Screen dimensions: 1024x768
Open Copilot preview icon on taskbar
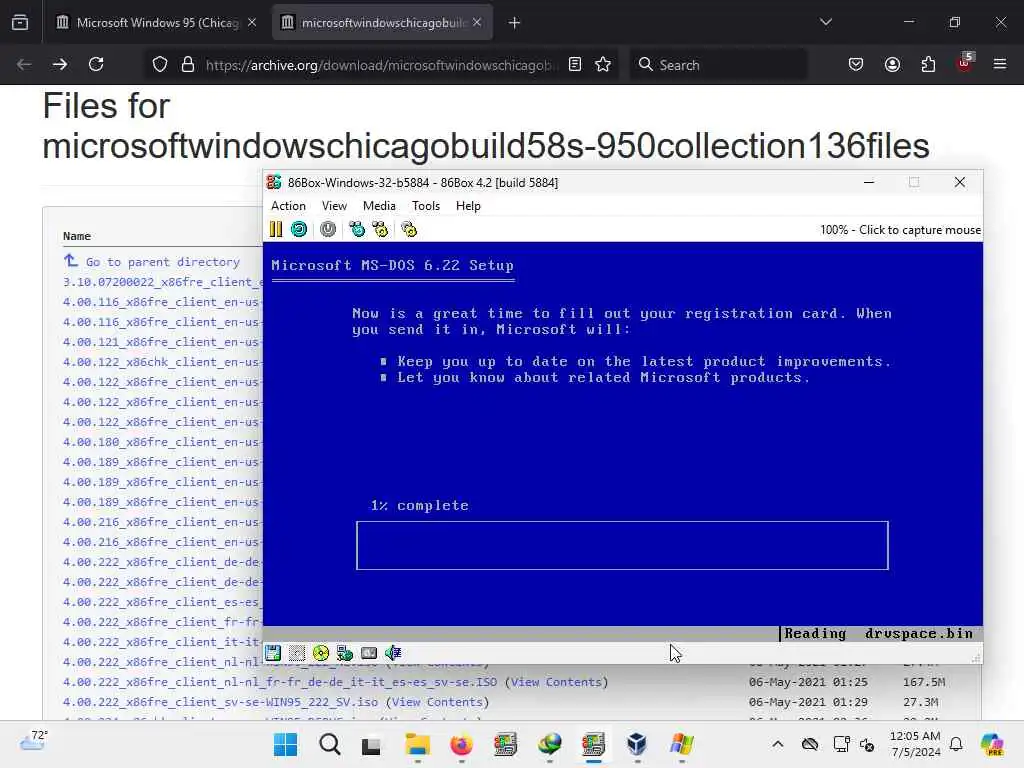(992, 744)
